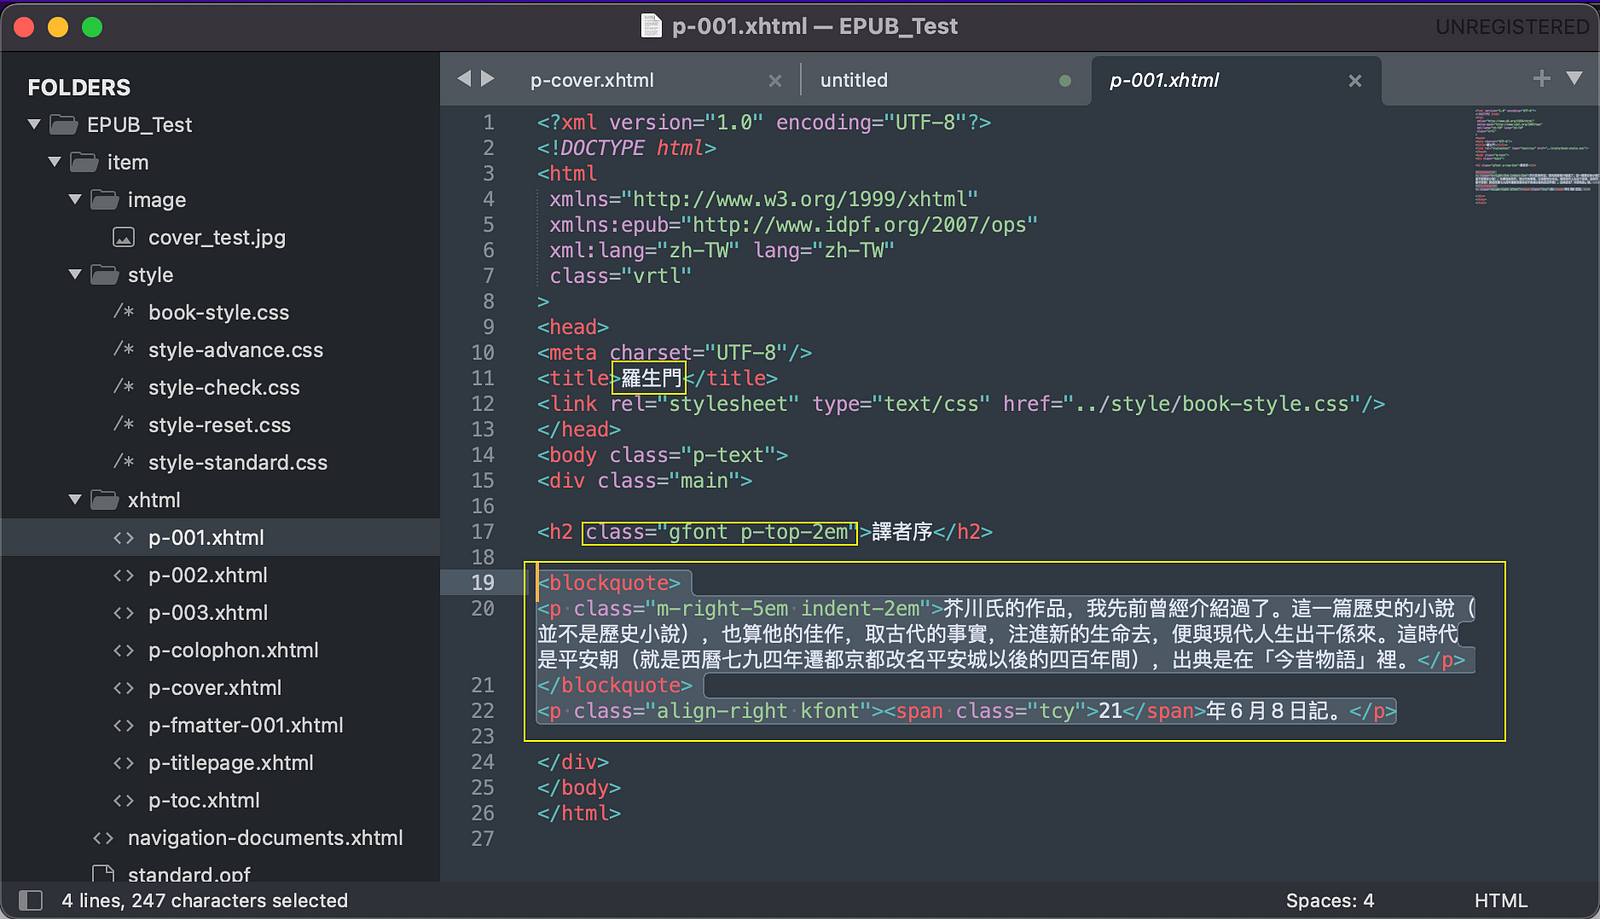Open p-003.xhtml from sidebar
The image size is (1600, 919).
(x=208, y=613)
